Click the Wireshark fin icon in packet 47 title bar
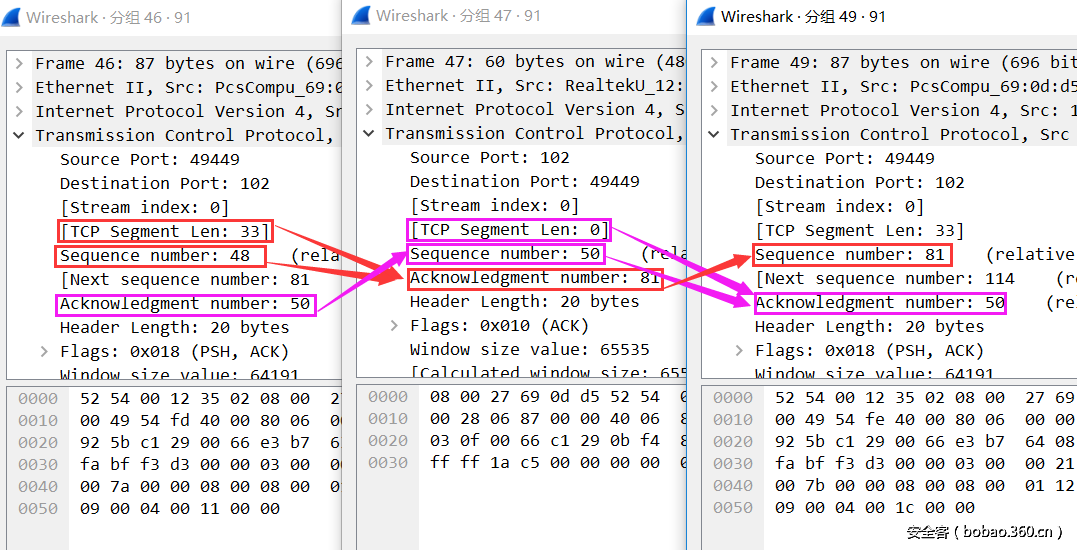This screenshot has height=550, width=1077. [x=361, y=15]
